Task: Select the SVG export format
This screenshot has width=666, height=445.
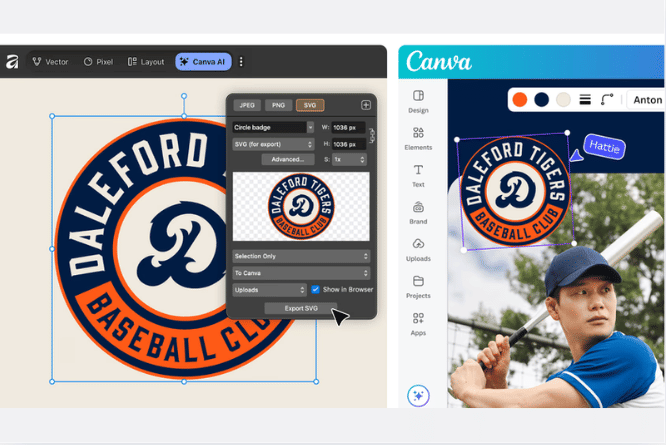Action: (310, 105)
